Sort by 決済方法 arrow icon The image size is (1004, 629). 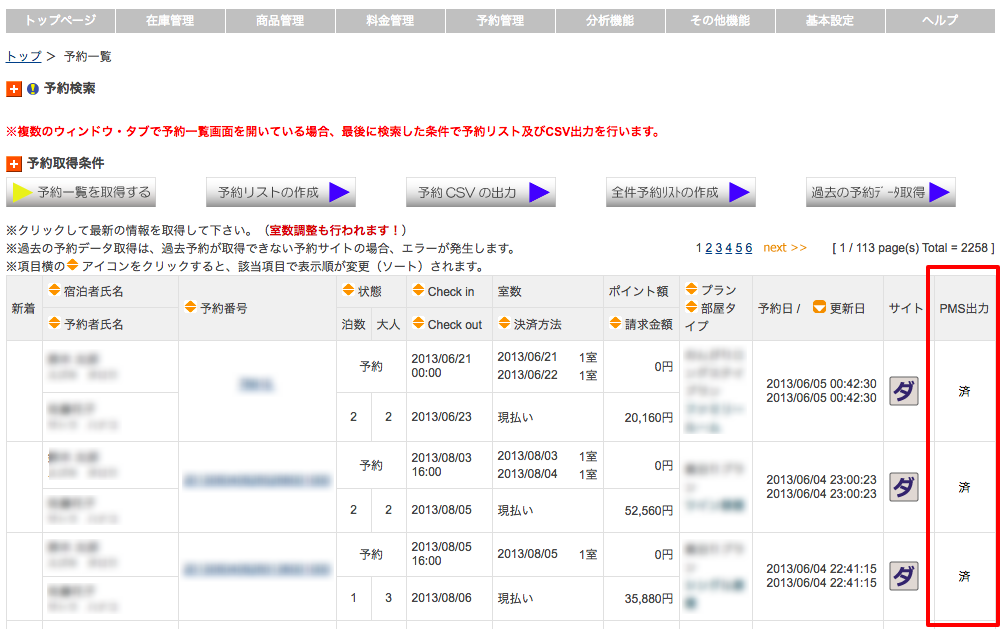[505, 323]
